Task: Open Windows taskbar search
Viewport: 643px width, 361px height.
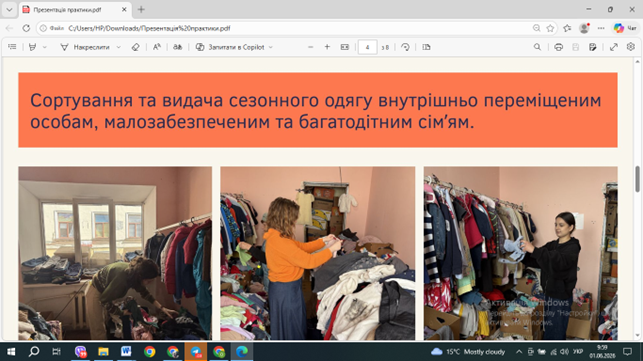Action: click(34, 352)
